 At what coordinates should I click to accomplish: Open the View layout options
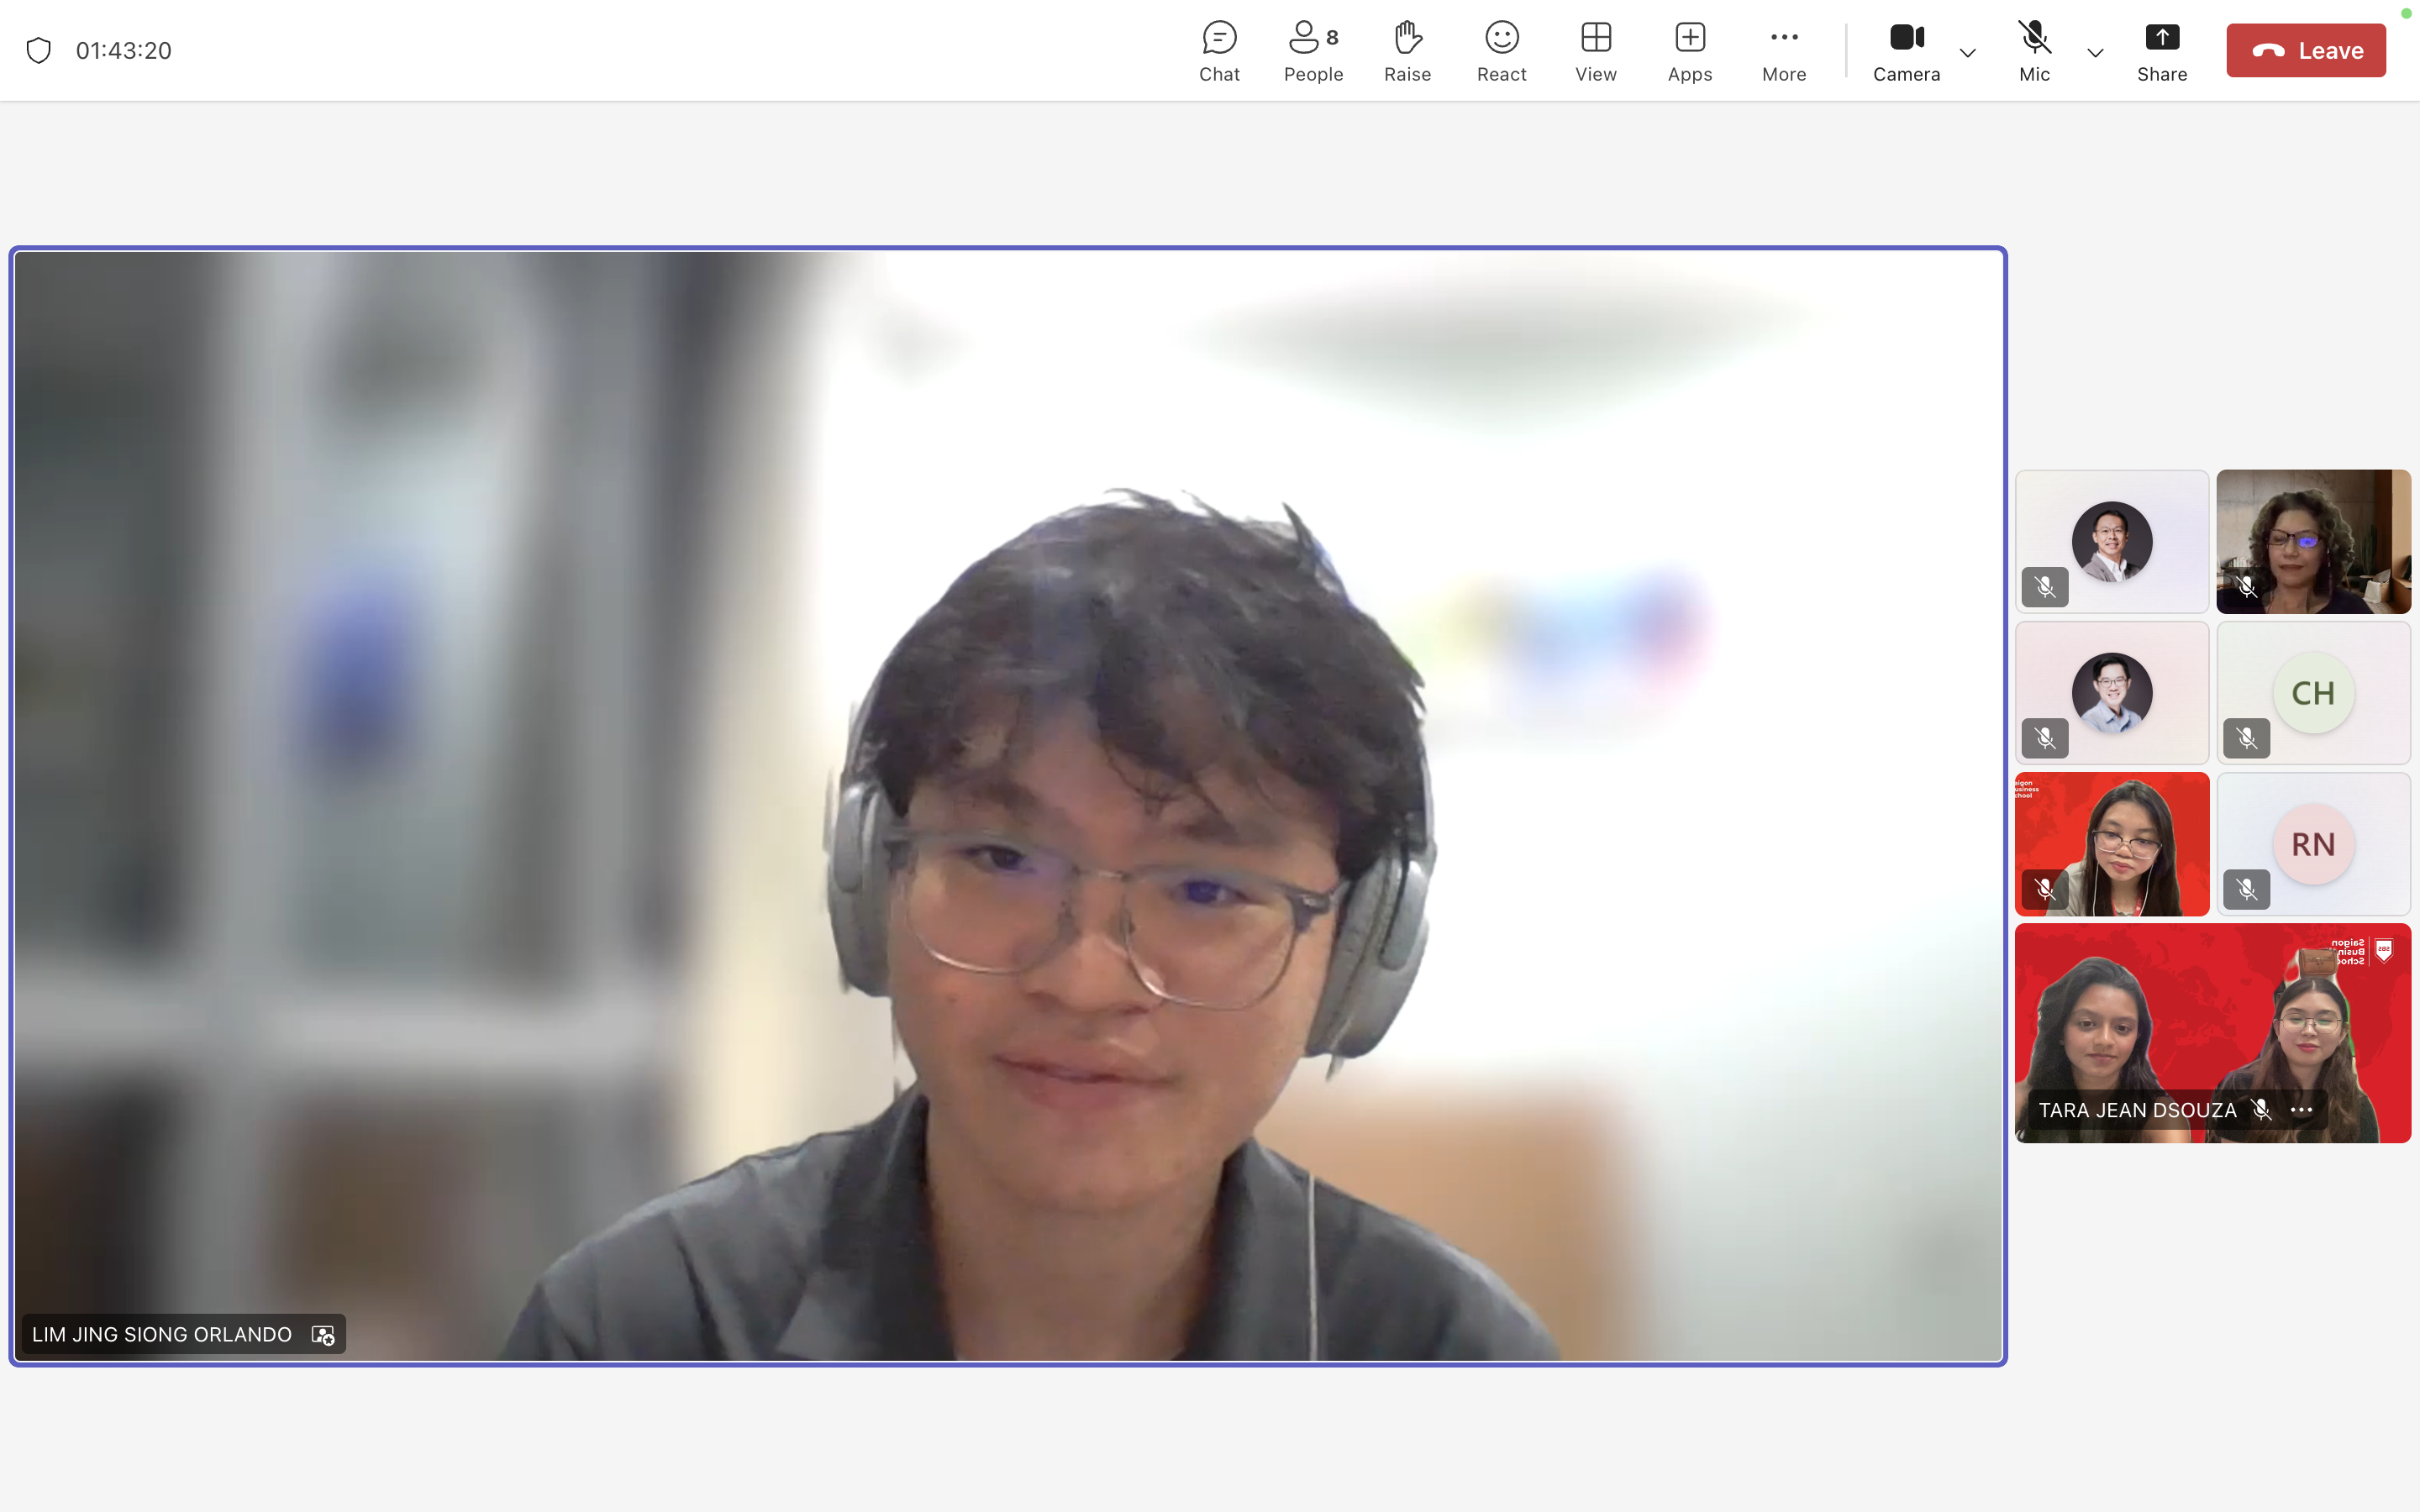pos(1595,51)
